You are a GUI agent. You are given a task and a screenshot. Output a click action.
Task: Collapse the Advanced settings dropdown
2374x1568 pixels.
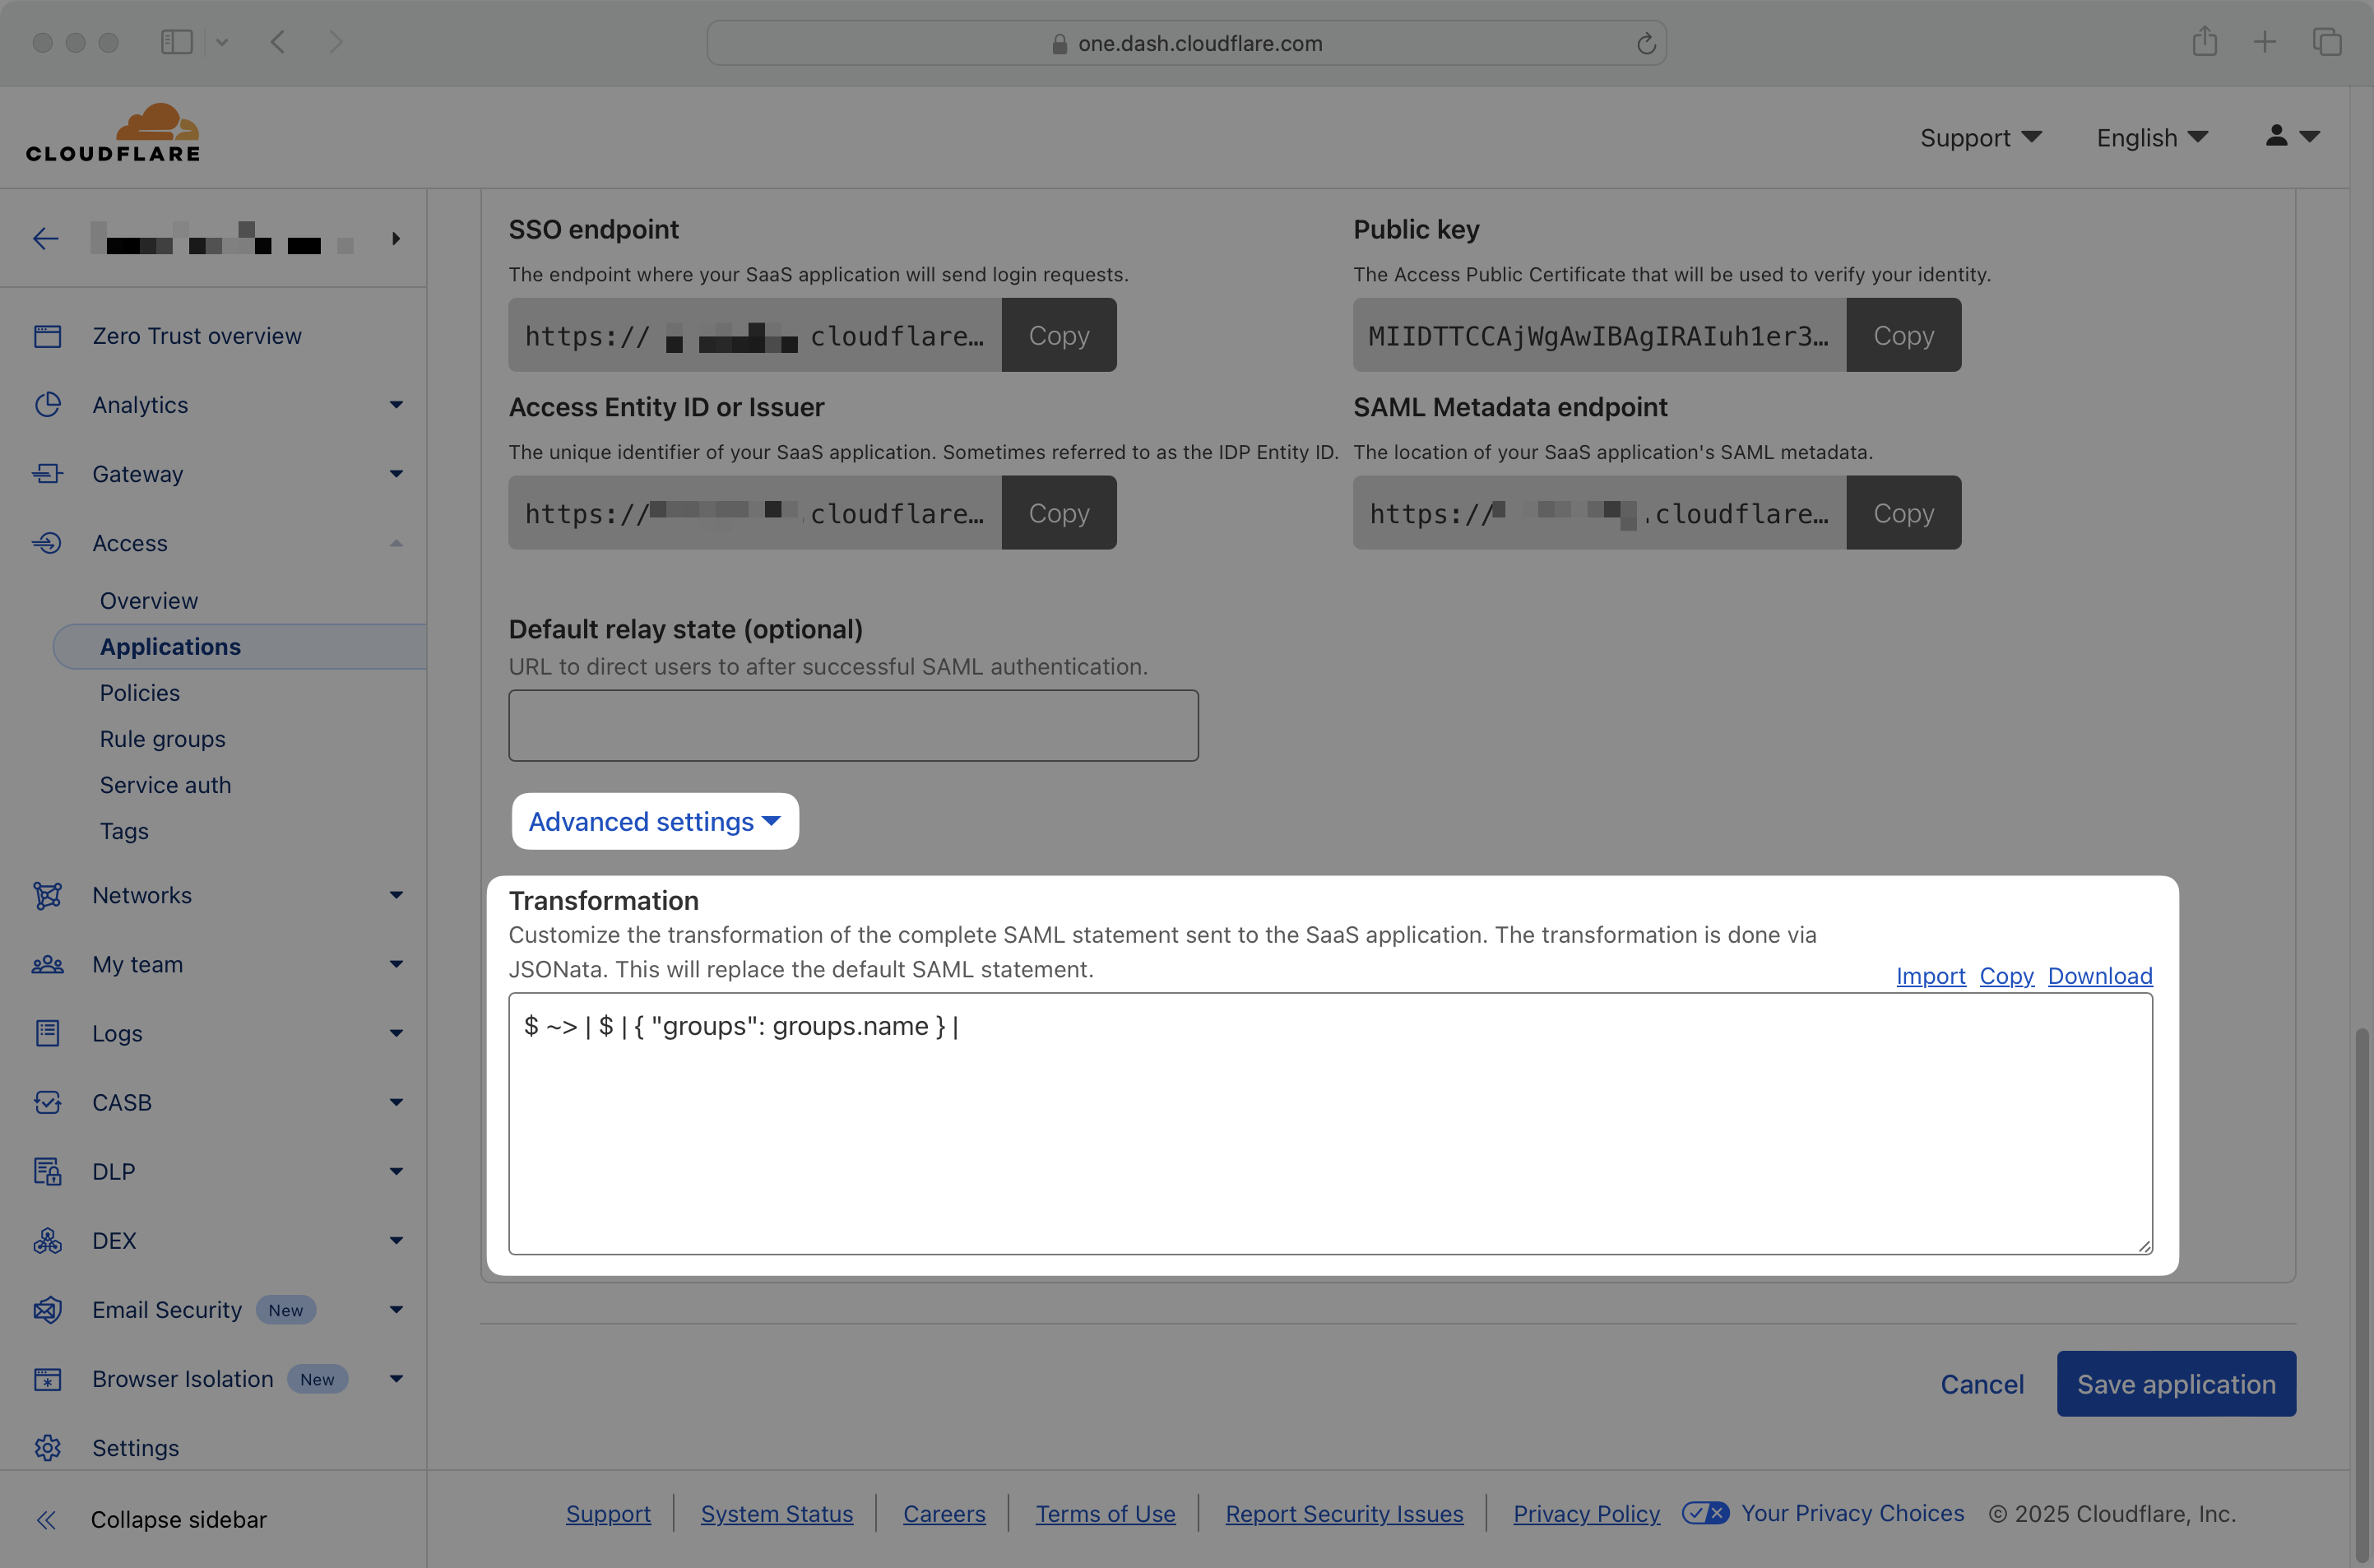654,821
